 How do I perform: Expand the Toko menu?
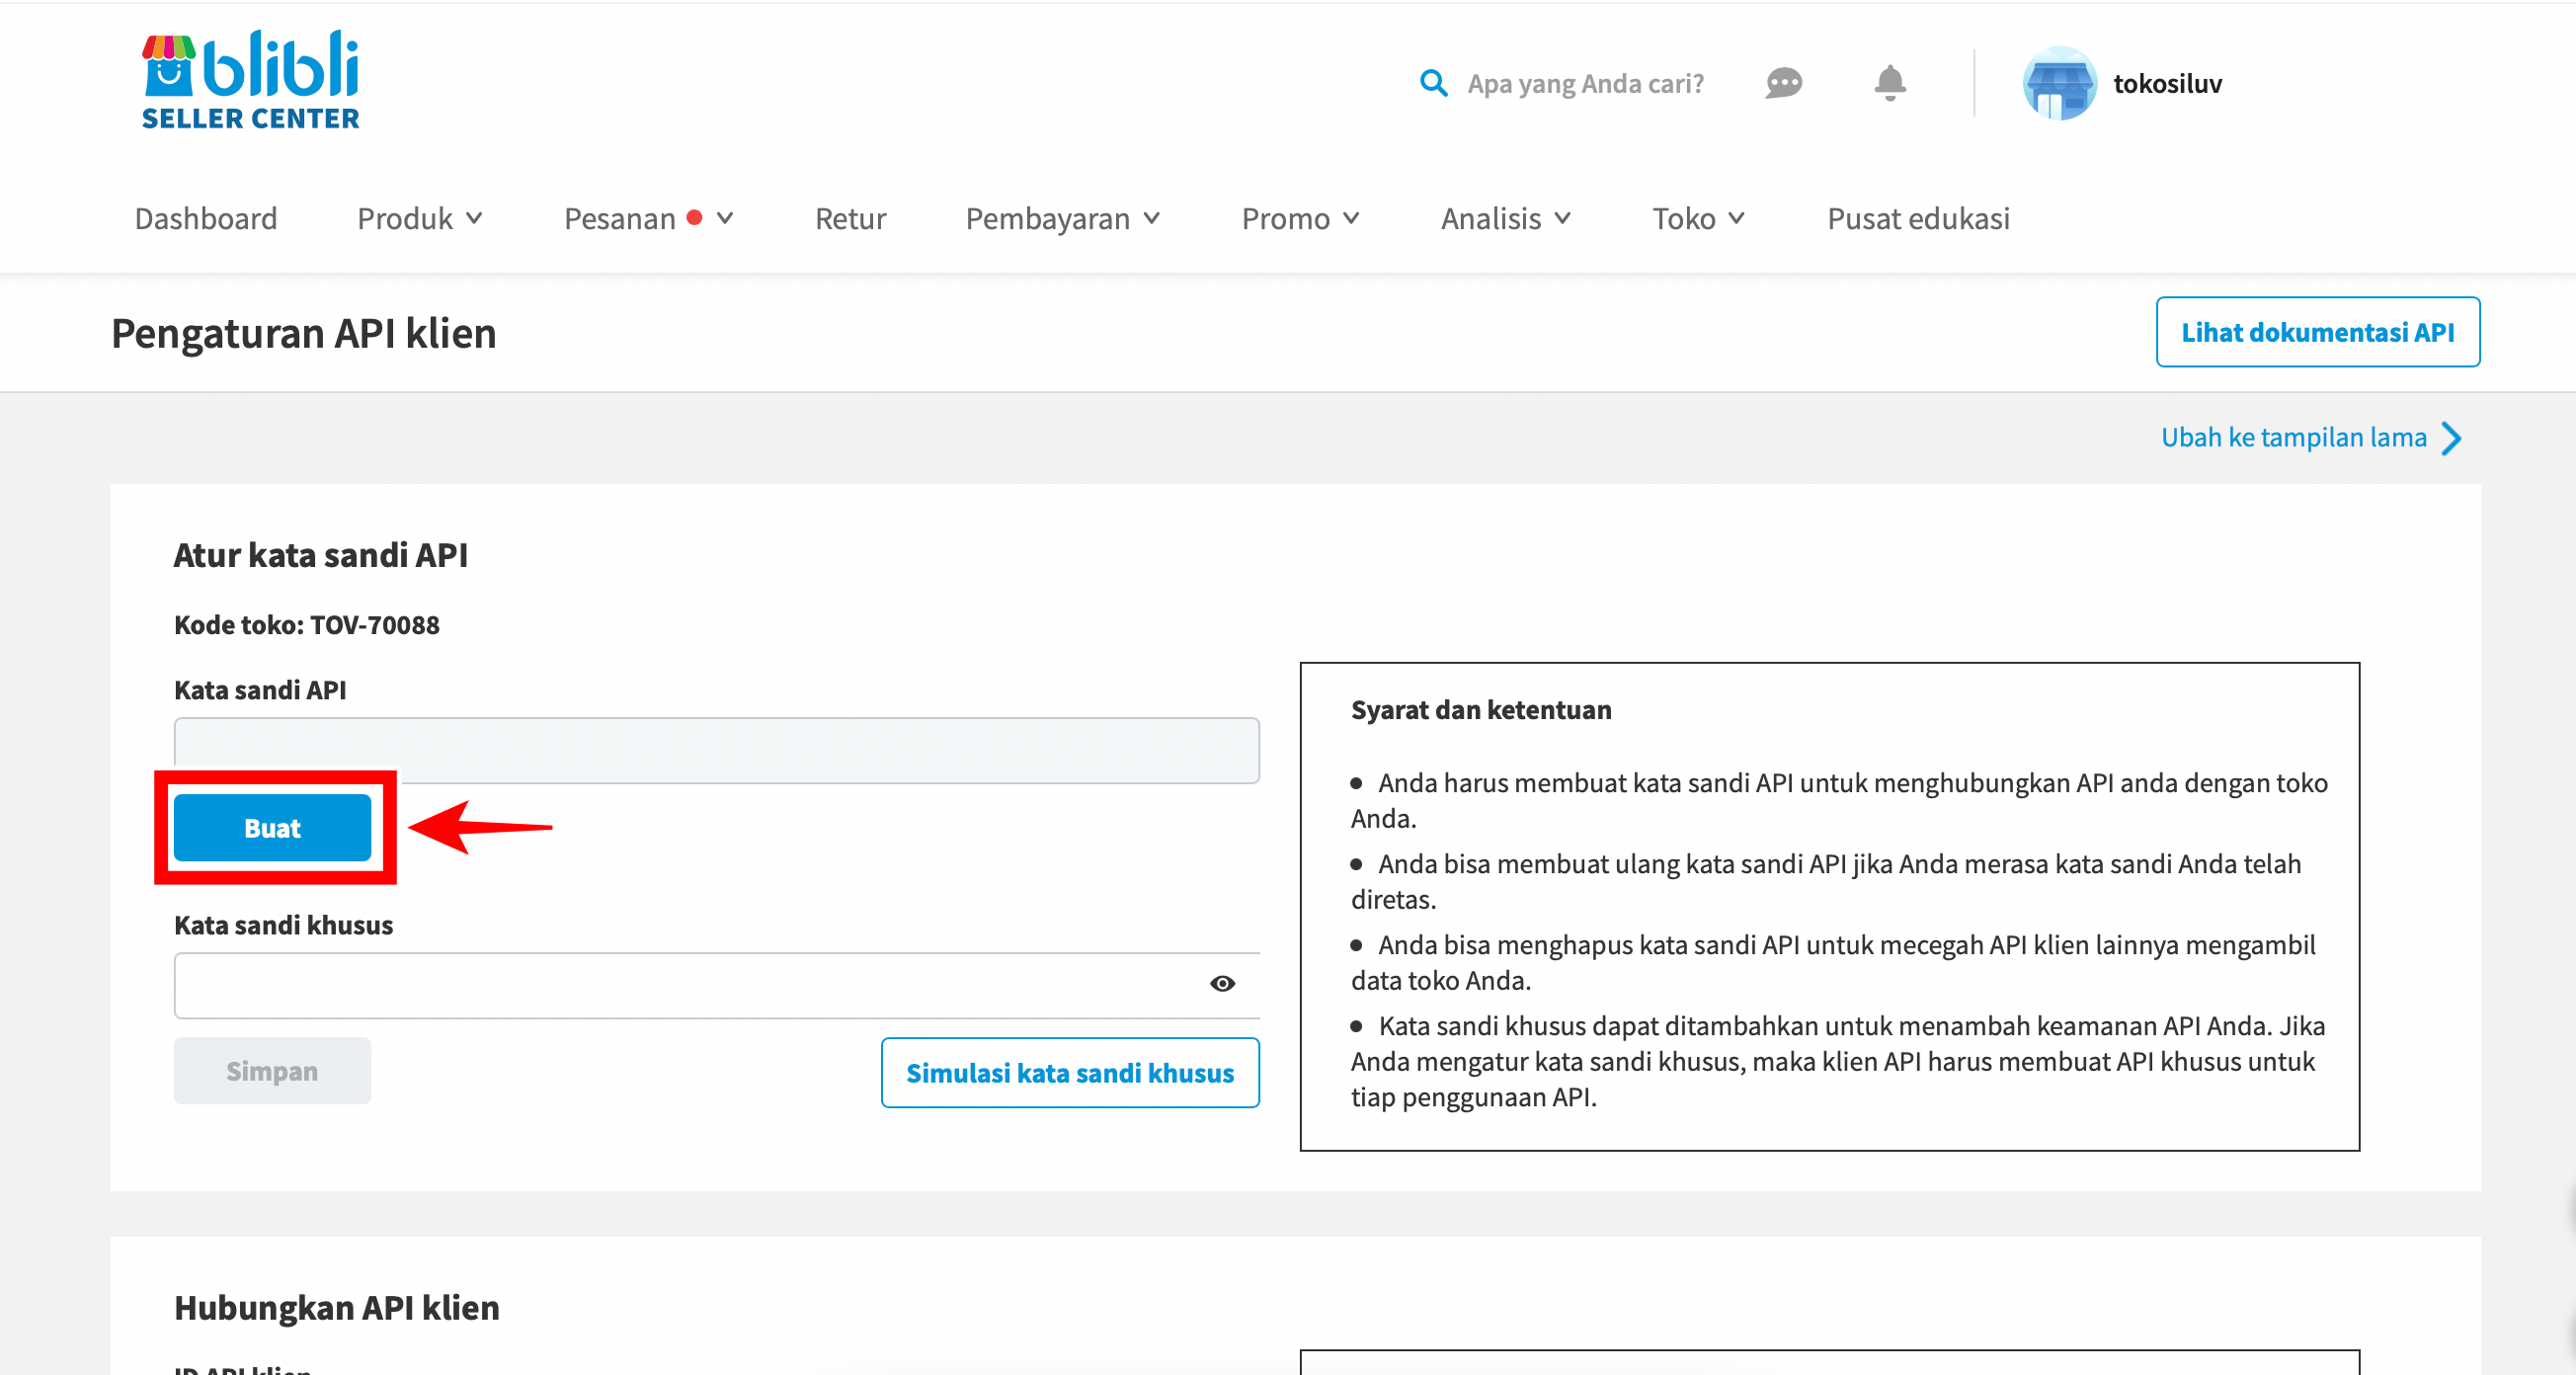(x=1698, y=218)
